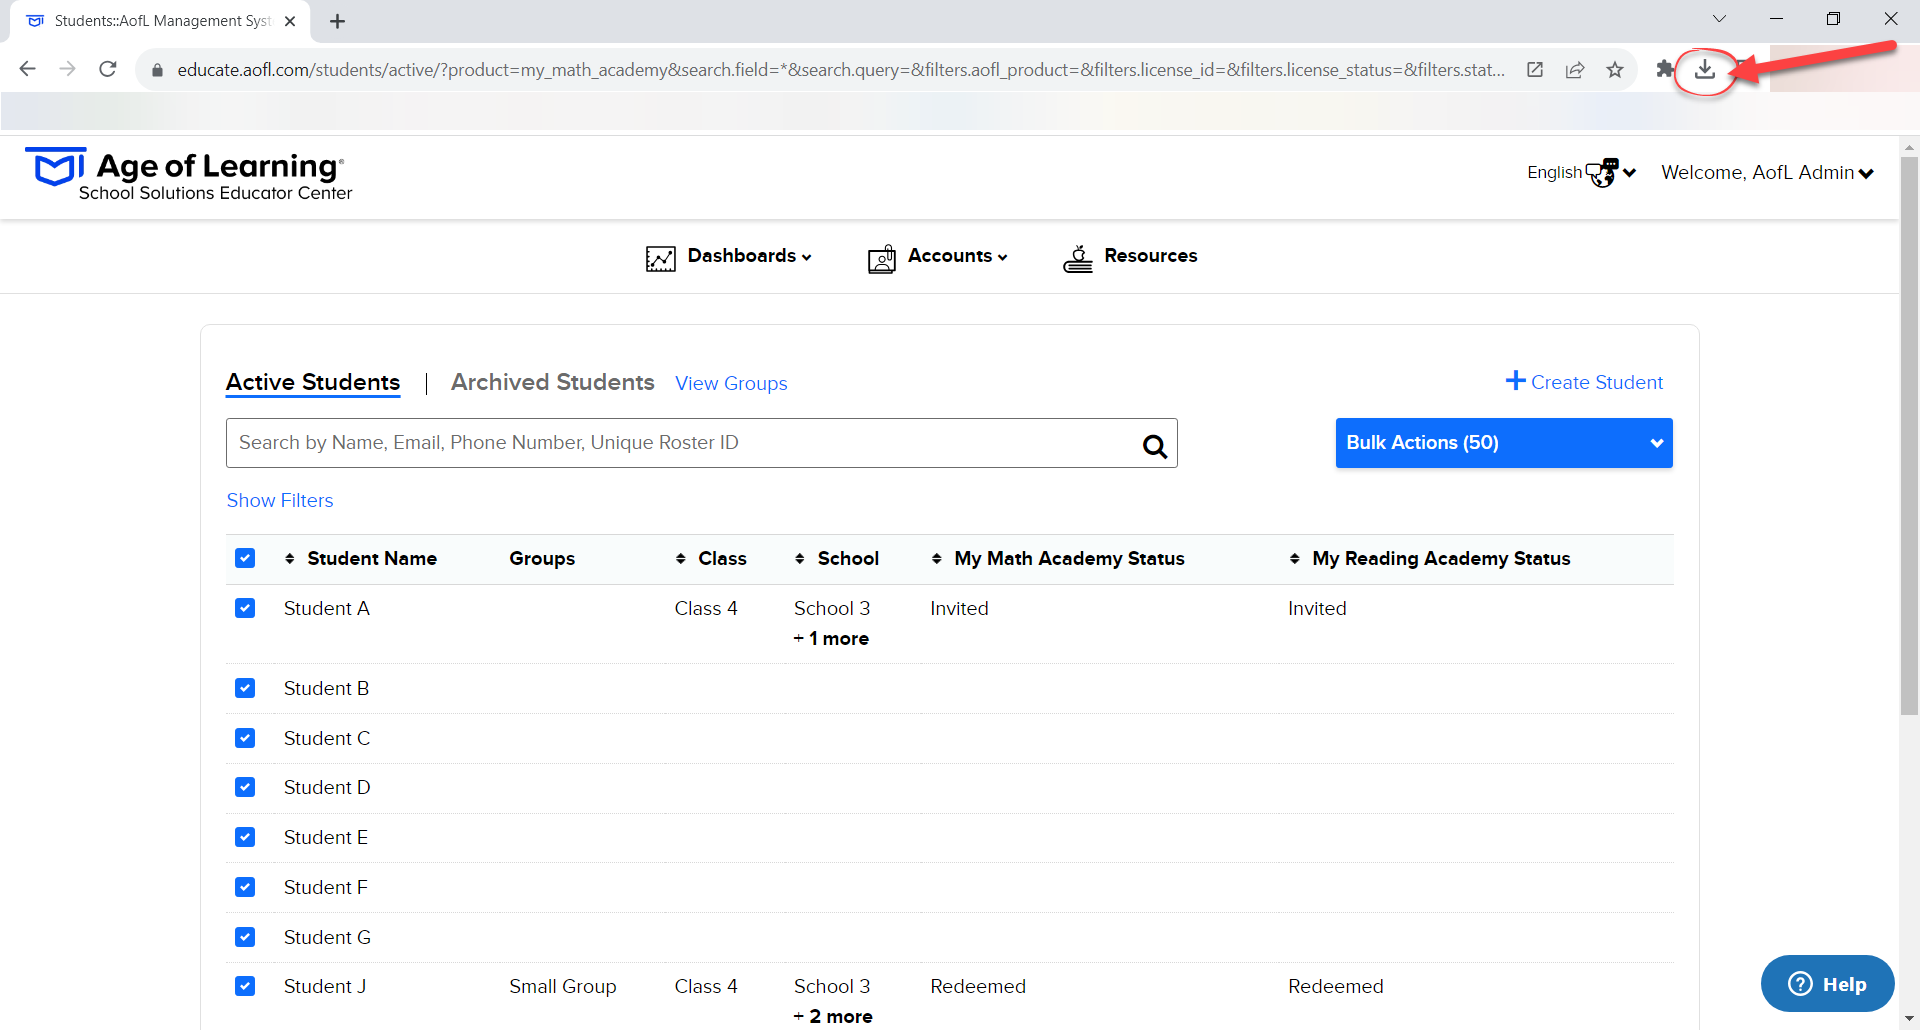Reload the page with refresh icon
This screenshot has height=1030, width=1920.
click(108, 69)
